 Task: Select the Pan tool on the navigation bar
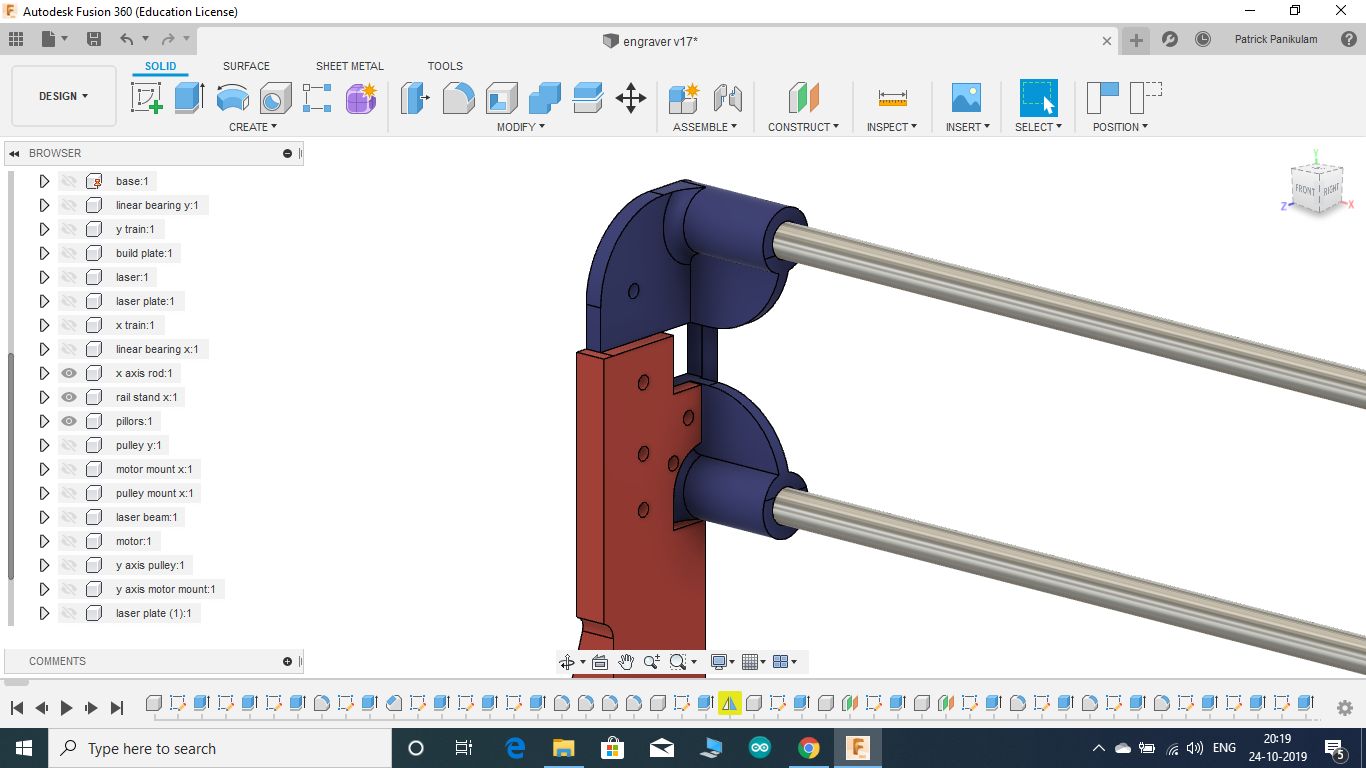627,661
